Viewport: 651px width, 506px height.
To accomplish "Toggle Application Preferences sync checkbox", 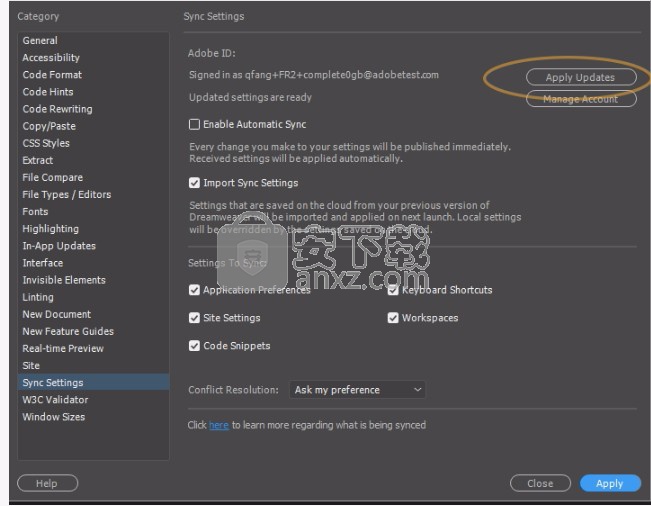I will coord(194,290).
